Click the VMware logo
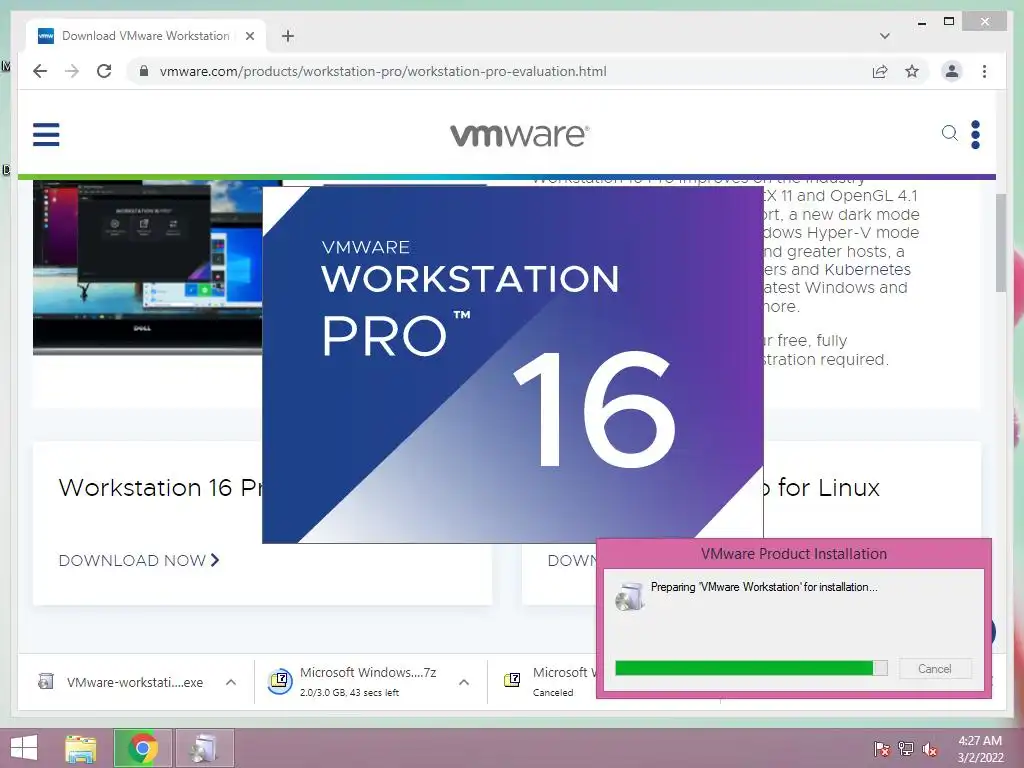The height and width of the screenshot is (768, 1024). [520, 135]
